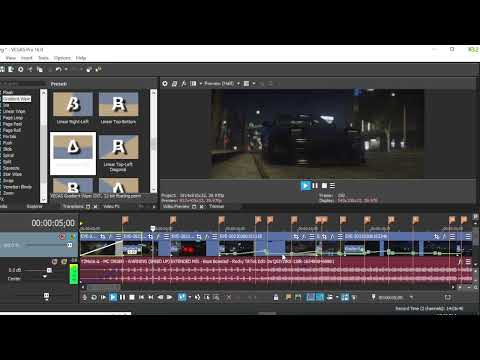Click the Go to Start transport button
The height and width of the screenshot is (360, 480).
(x=141, y=297)
